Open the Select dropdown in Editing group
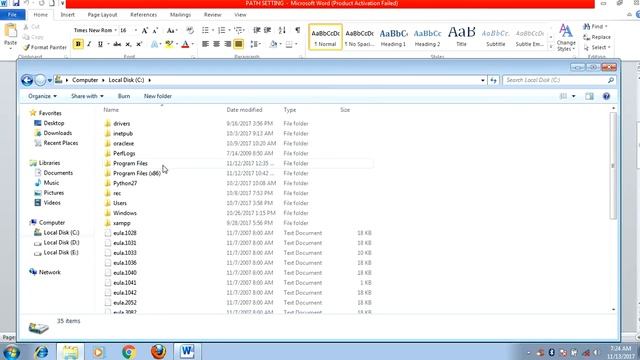Image resolution: width=640 pixels, height=360 pixels. tap(609, 48)
